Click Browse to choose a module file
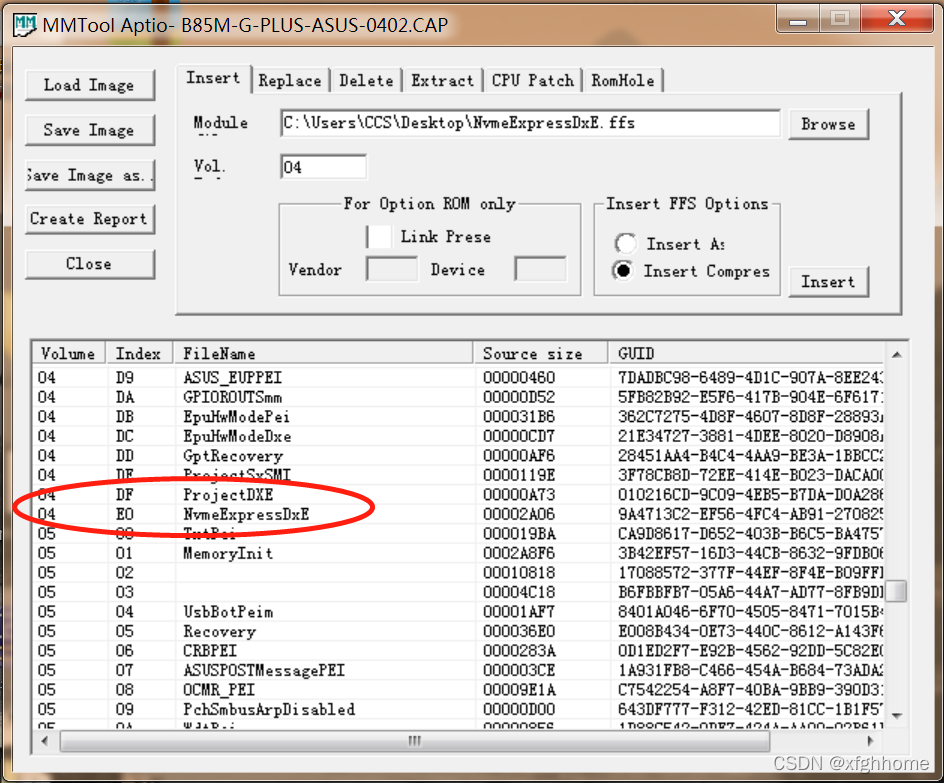The width and height of the screenshot is (944, 783). (x=828, y=124)
